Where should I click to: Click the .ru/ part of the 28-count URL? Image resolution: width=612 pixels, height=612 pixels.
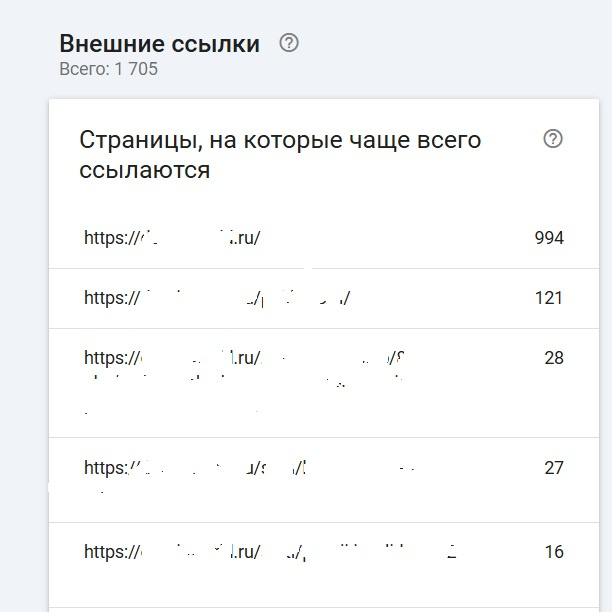[246, 359]
